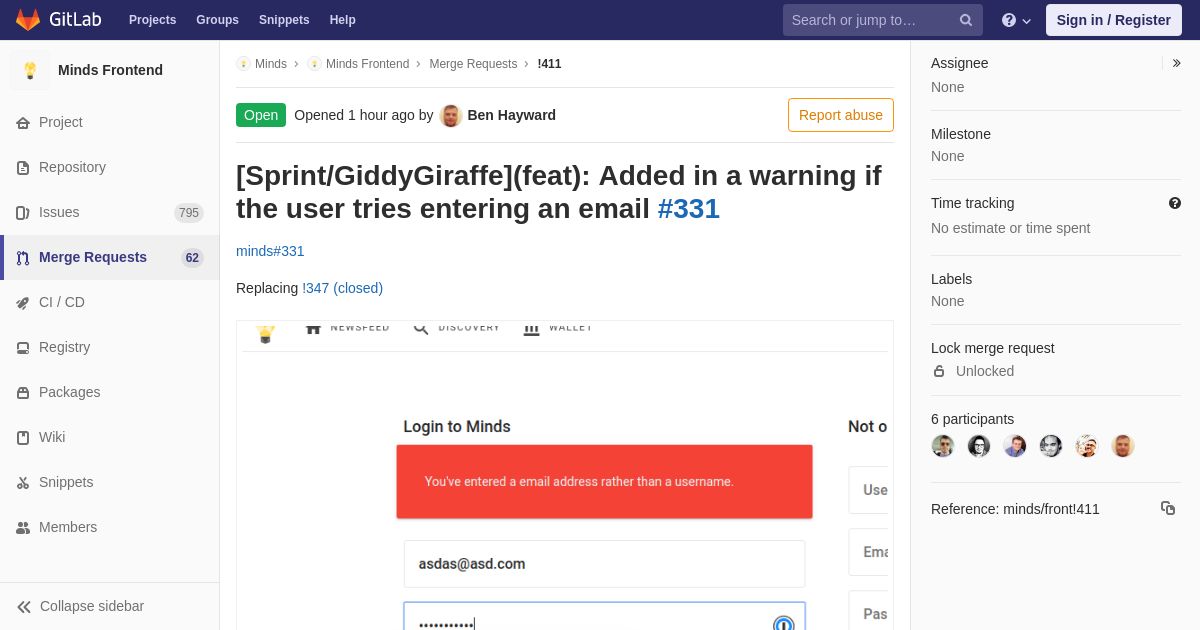The height and width of the screenshot is (630, 1200).
Task: Open the !347 (closed) merge request link
Action: tap(343, 288)
